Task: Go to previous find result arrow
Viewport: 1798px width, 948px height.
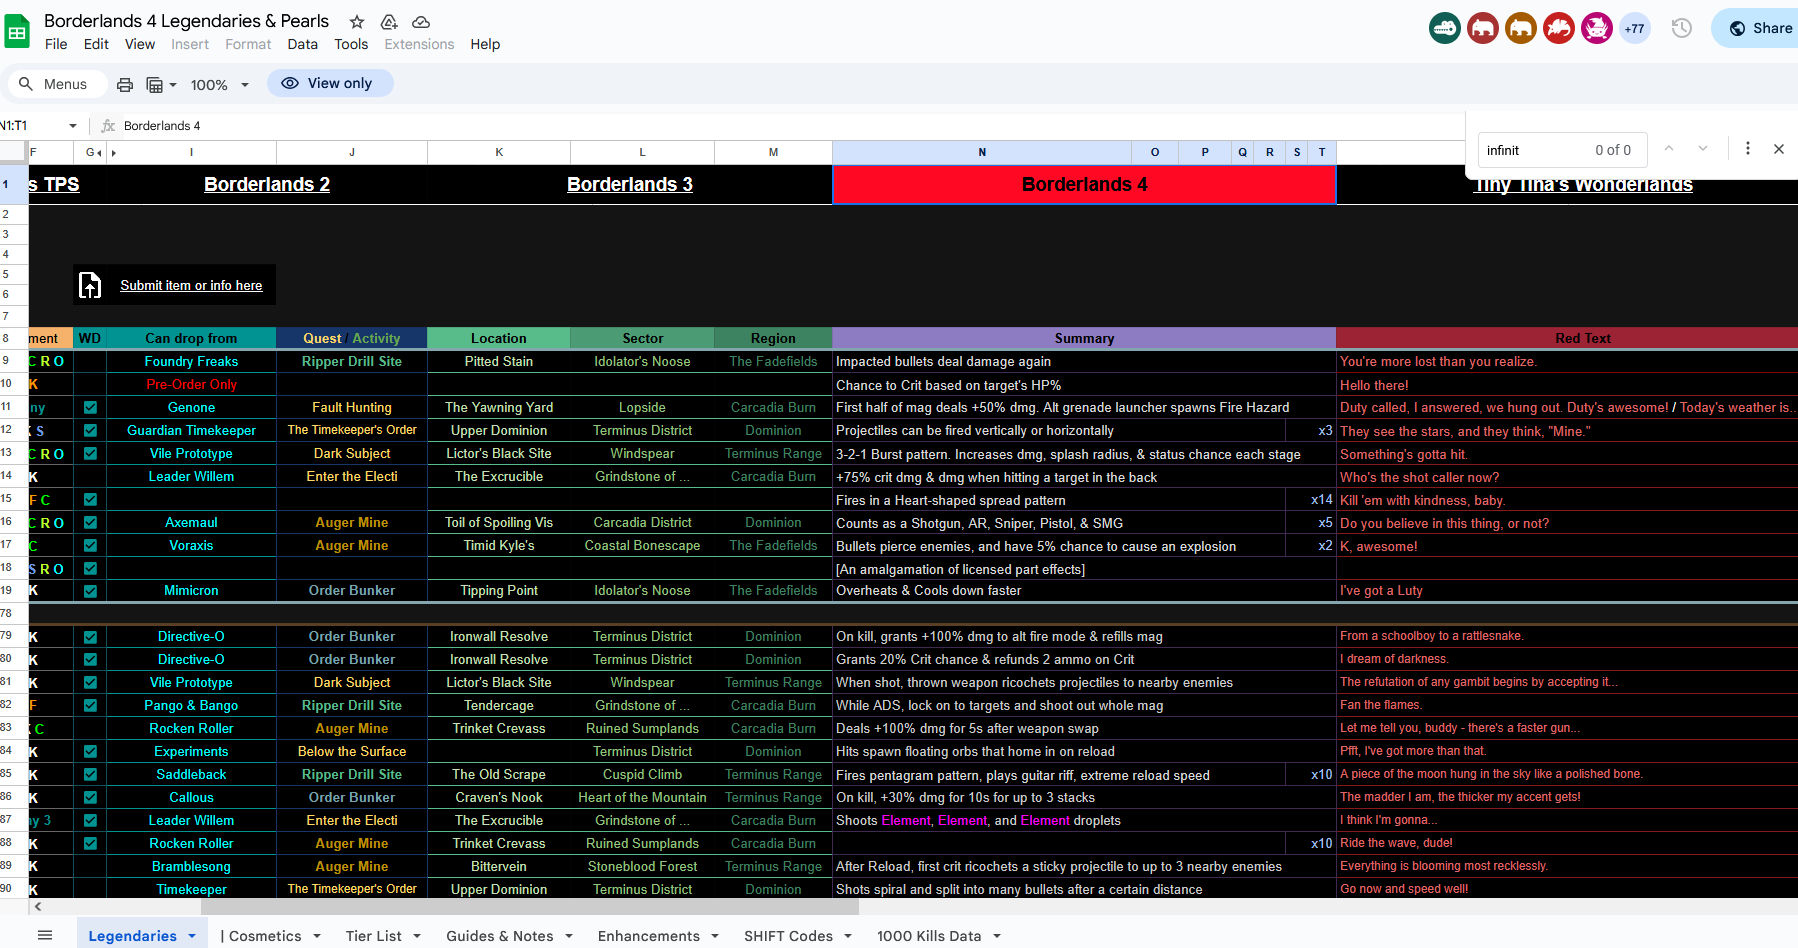Action: point(1669,149)
